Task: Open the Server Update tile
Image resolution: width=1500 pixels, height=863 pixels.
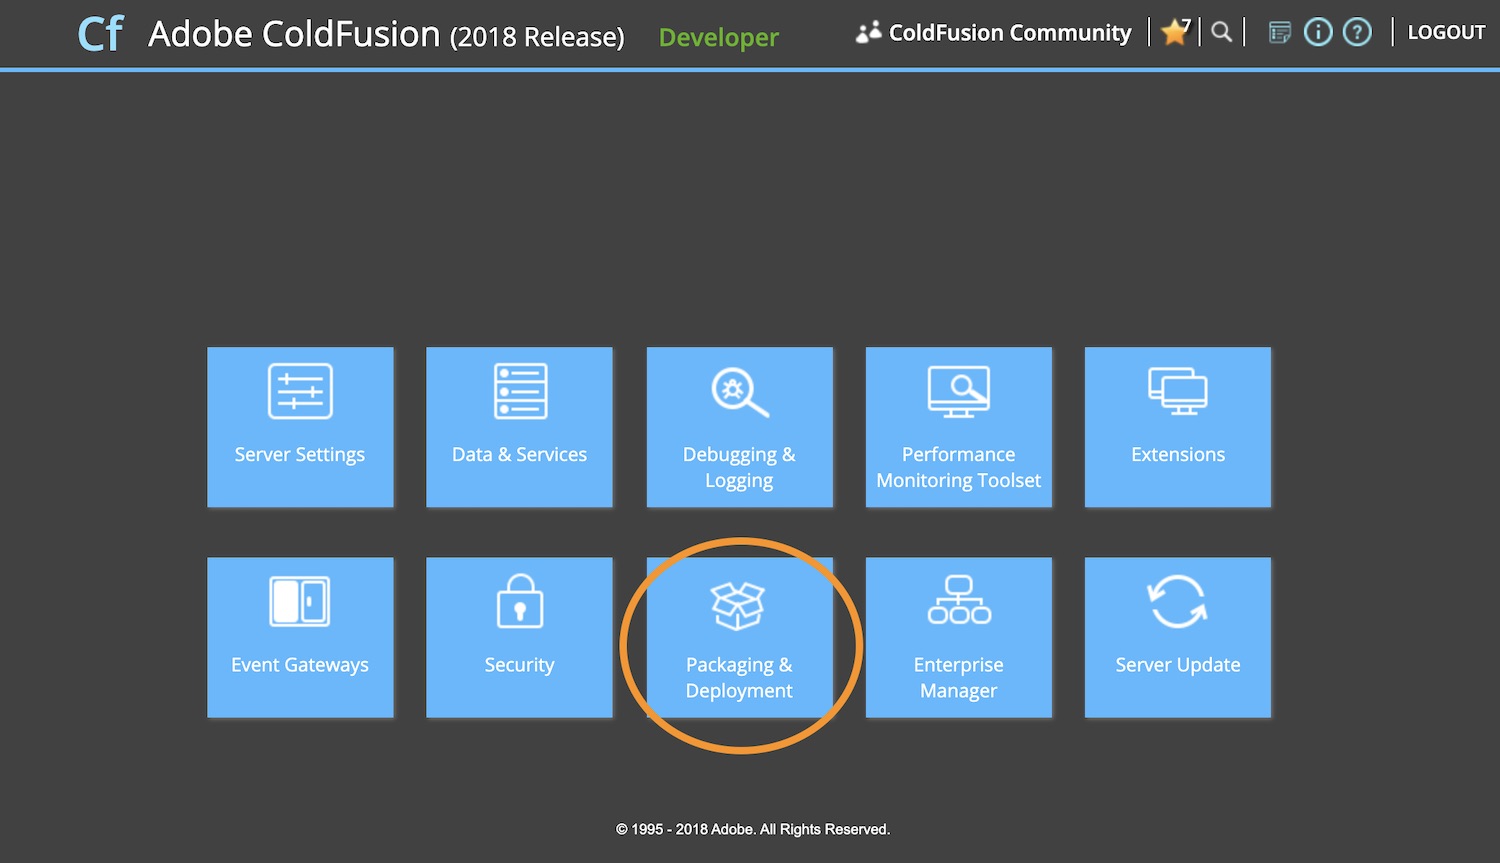Action: pyautogui.click(x=1178, y=637)
